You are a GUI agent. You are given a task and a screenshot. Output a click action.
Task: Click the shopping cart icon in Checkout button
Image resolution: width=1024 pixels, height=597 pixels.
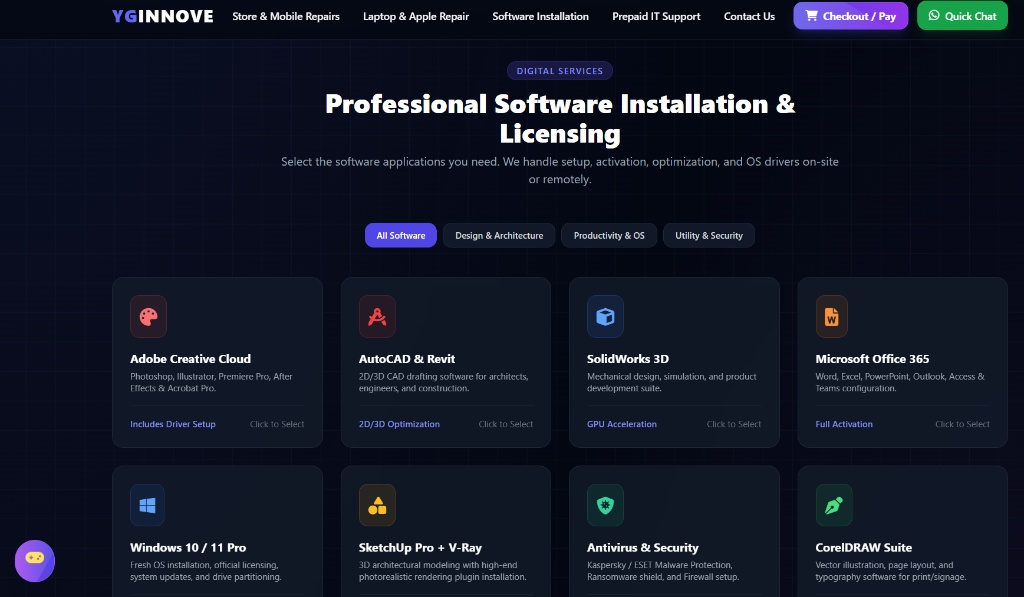[811, 16]
